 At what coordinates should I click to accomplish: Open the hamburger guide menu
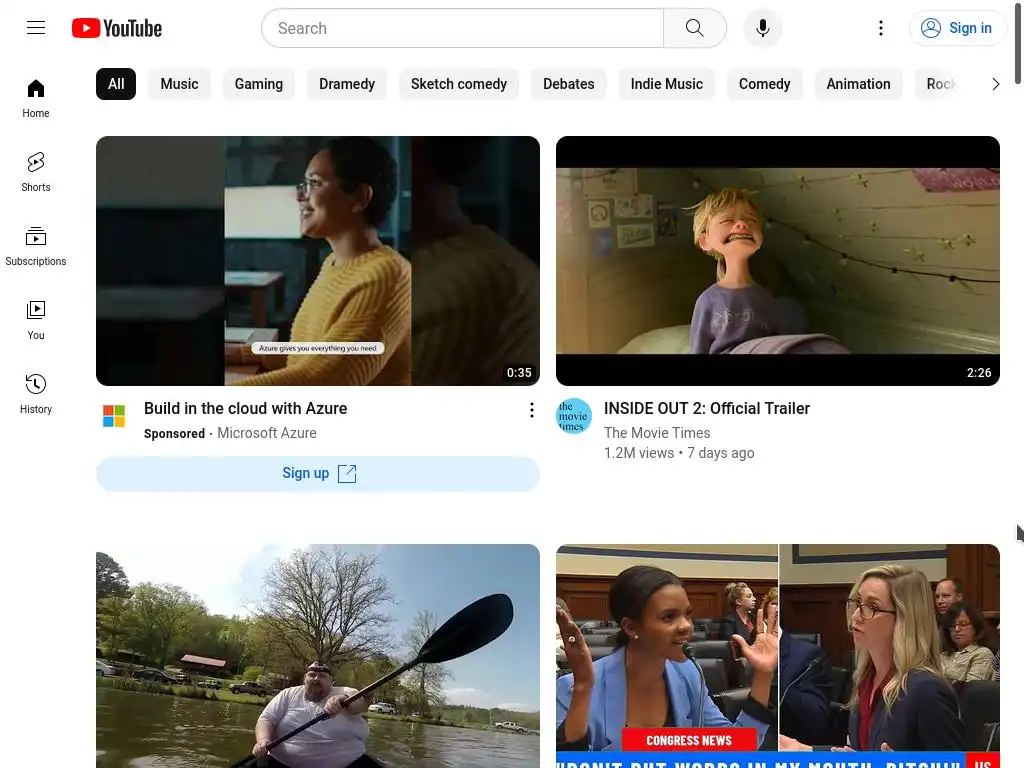point(36,27)
